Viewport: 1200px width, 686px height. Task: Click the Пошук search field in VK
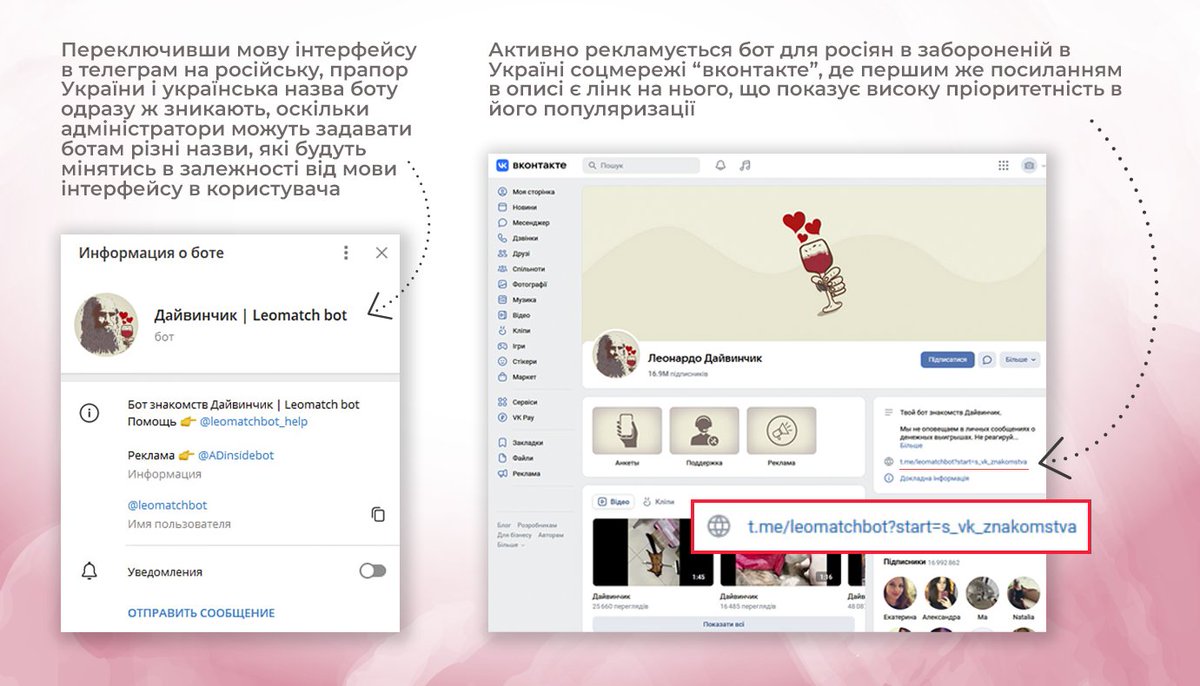click(641, 165)
